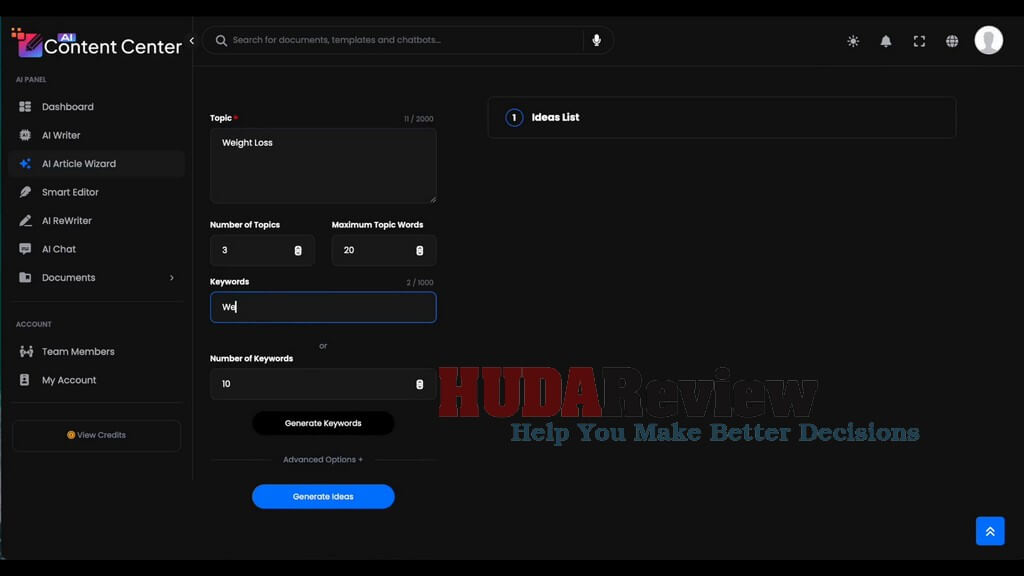Screen dimensions: 1024x576
Task: Open Documents menu item
Action: 96,278
